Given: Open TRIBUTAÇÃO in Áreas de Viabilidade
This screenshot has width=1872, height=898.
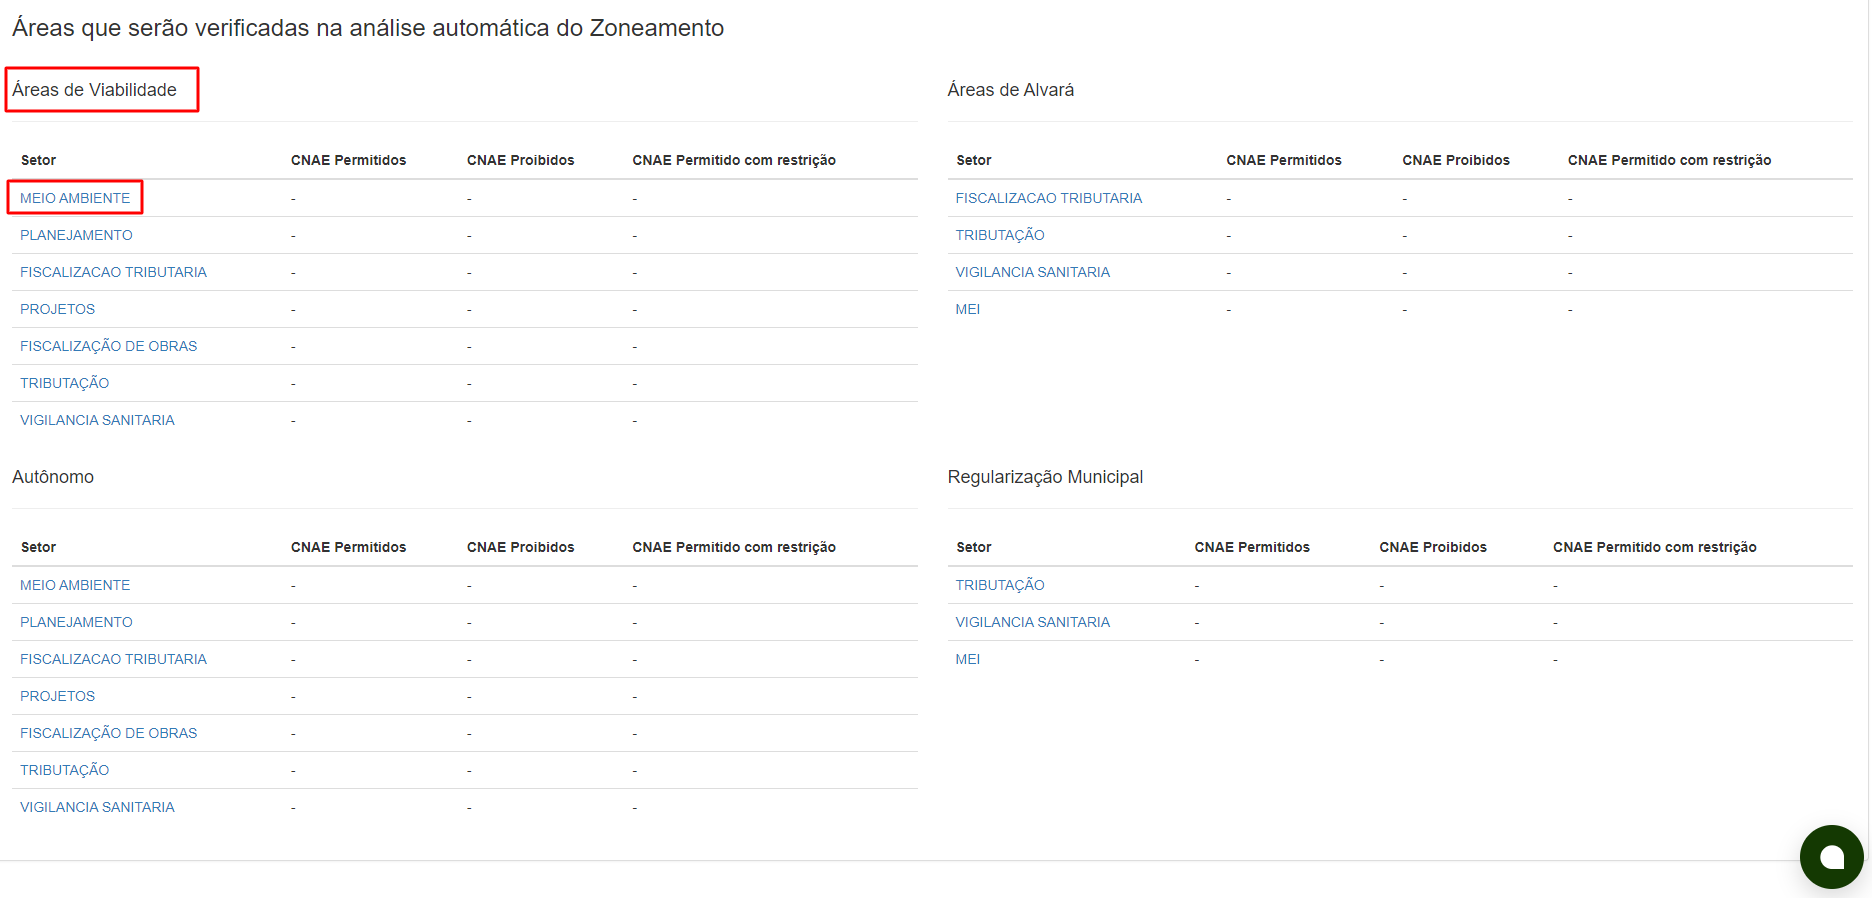Looking at the screenshot, I should click(x=64, y=383).
